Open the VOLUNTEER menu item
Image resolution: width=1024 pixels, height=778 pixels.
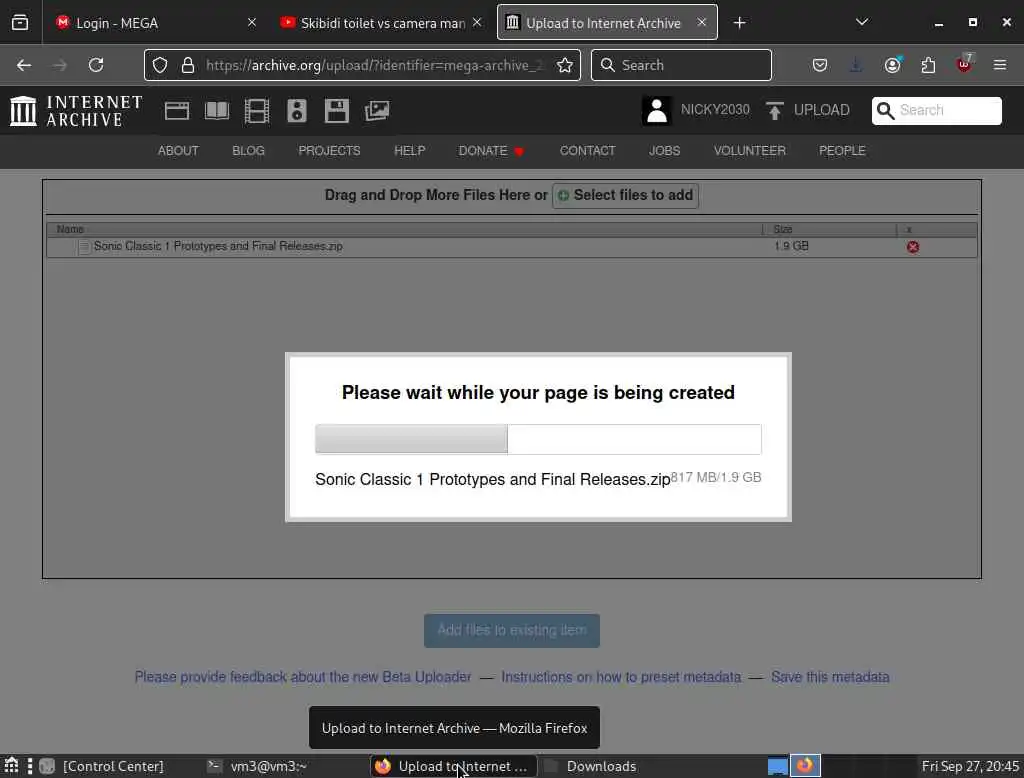(750, 151)
